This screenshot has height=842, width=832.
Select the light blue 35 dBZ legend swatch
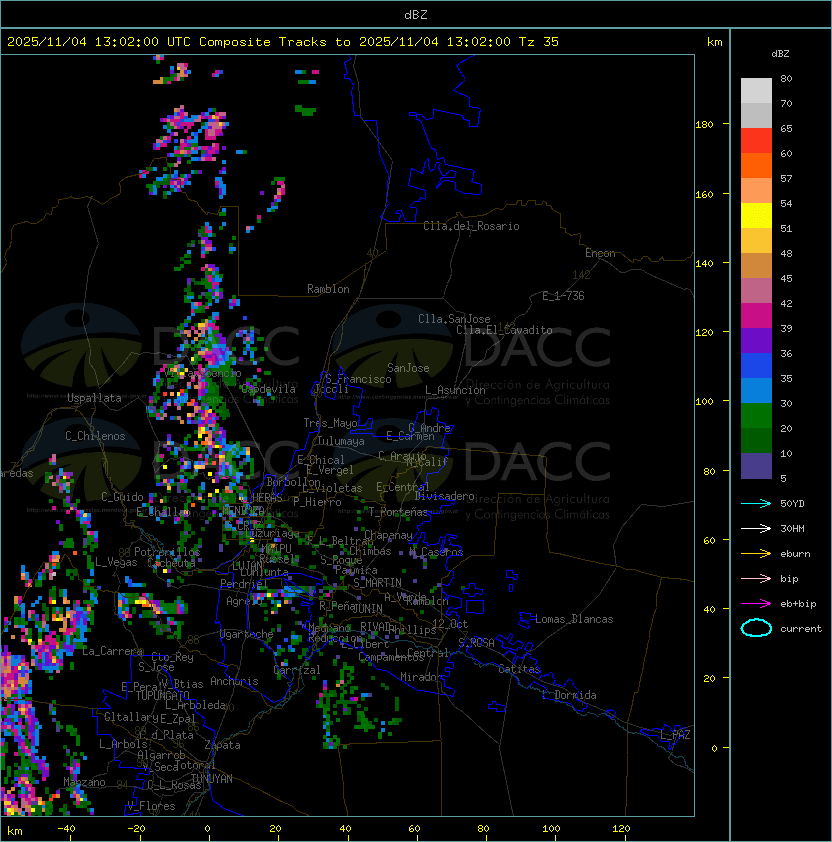pyautogui.click(x=756, y=390)
